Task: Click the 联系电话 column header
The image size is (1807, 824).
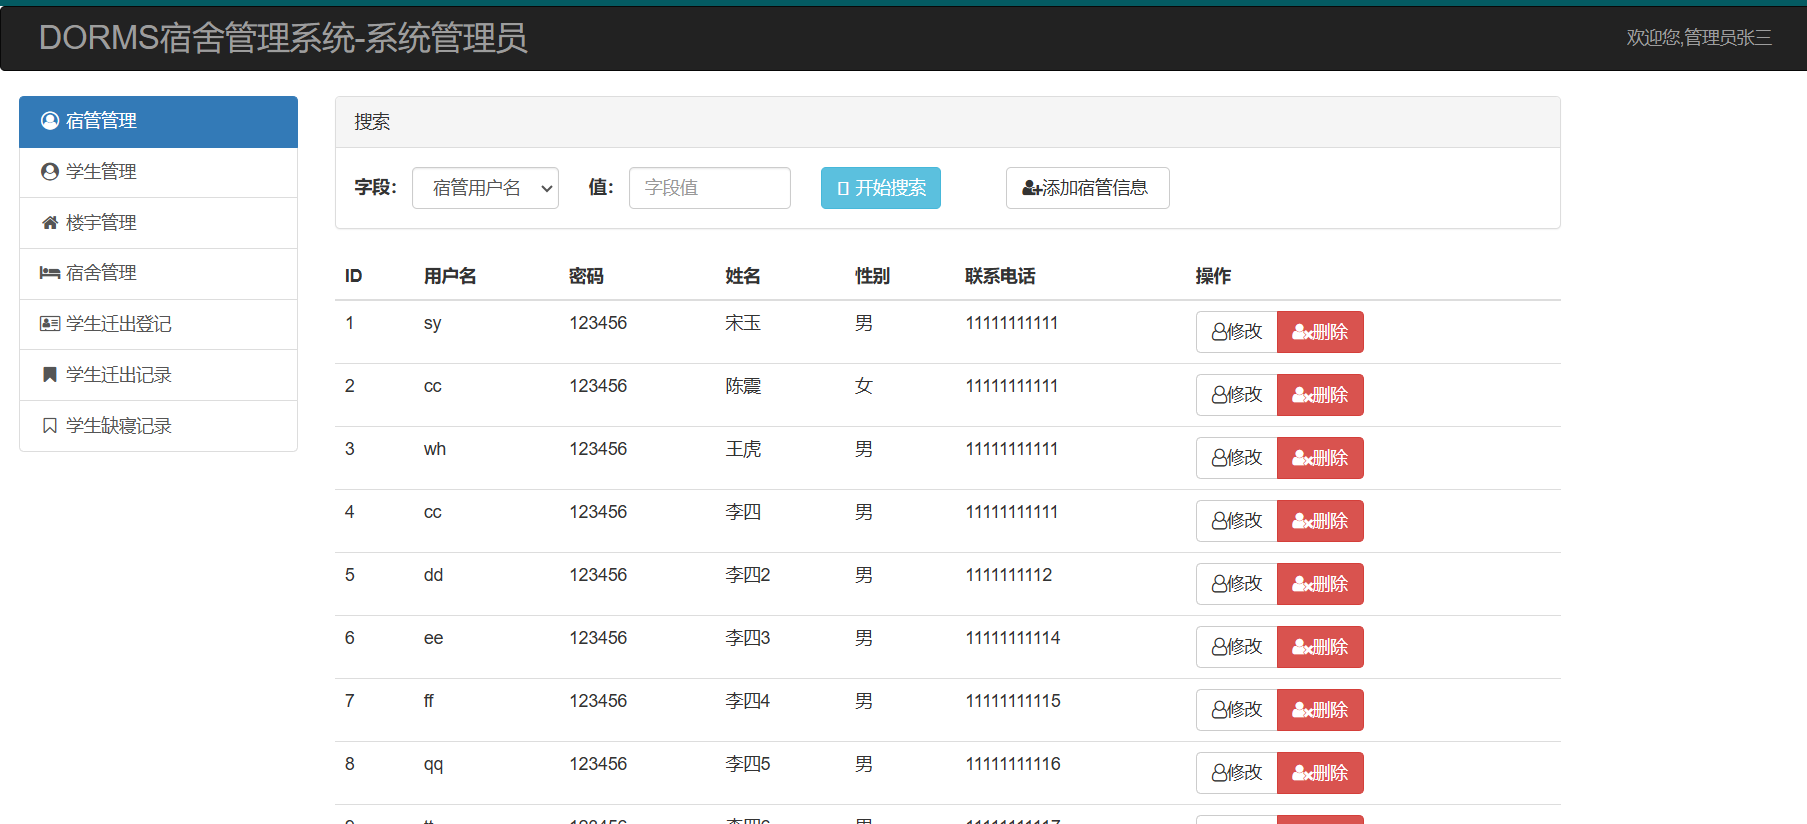Action: [1000, 276]
